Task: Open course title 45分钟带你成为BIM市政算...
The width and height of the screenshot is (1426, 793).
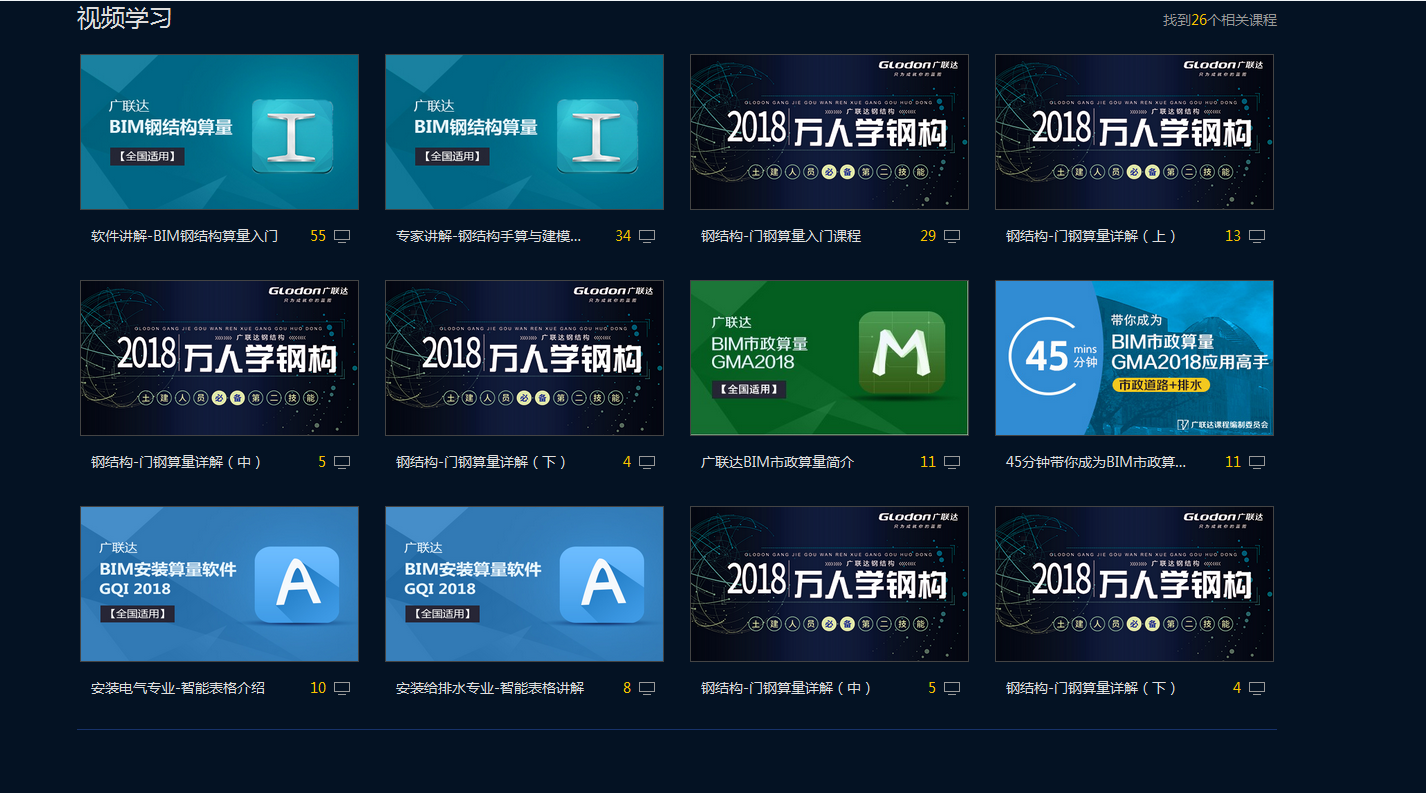Action: pos(1096,462)
